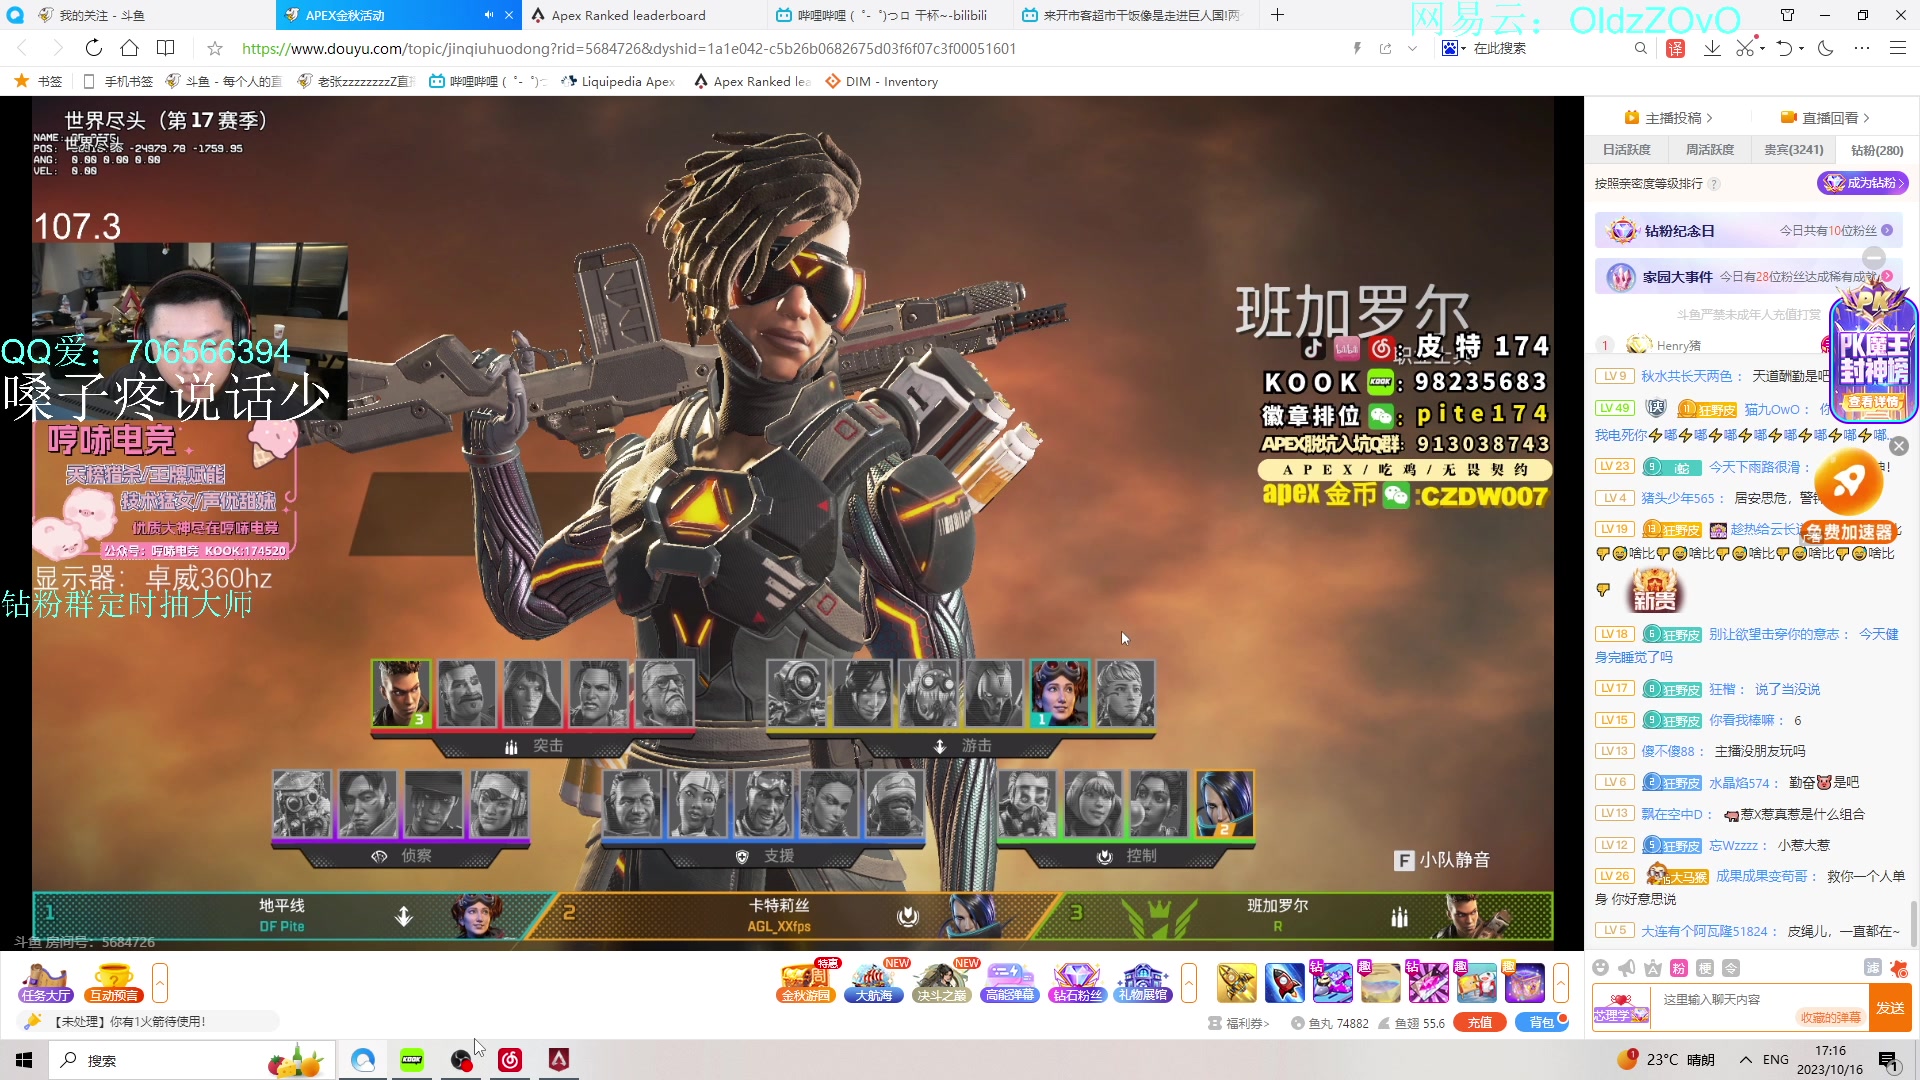Open the Liquipedia Apex bookmark
This screenshot has width=1920, height=1080.
pyautogui.click(x=618, y=82)
